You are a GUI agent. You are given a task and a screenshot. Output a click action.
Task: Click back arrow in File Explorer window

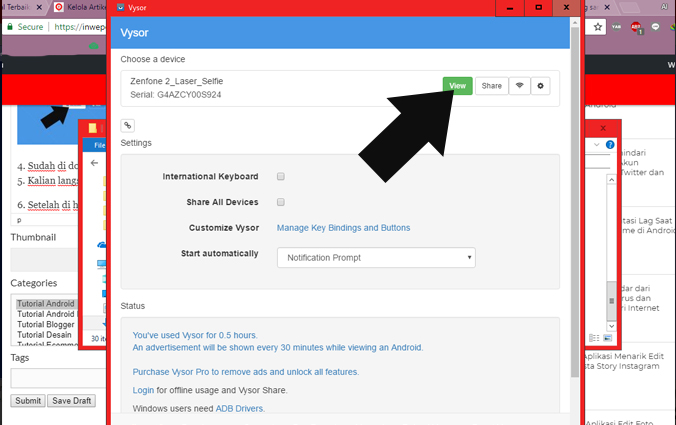point(94,162)
